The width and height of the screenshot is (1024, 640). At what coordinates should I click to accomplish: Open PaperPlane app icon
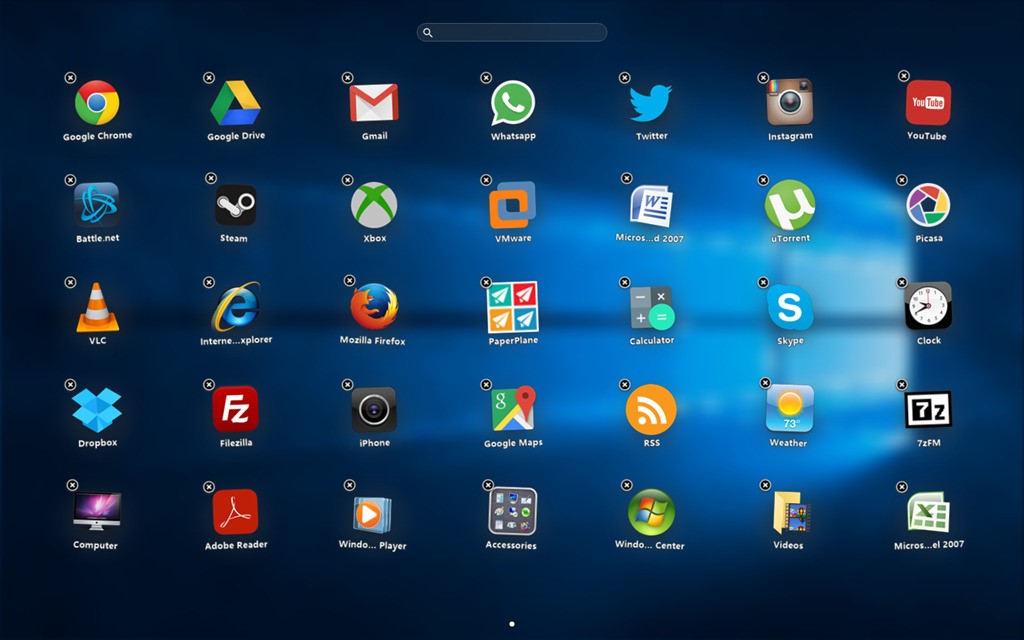[x=513, y=307]
